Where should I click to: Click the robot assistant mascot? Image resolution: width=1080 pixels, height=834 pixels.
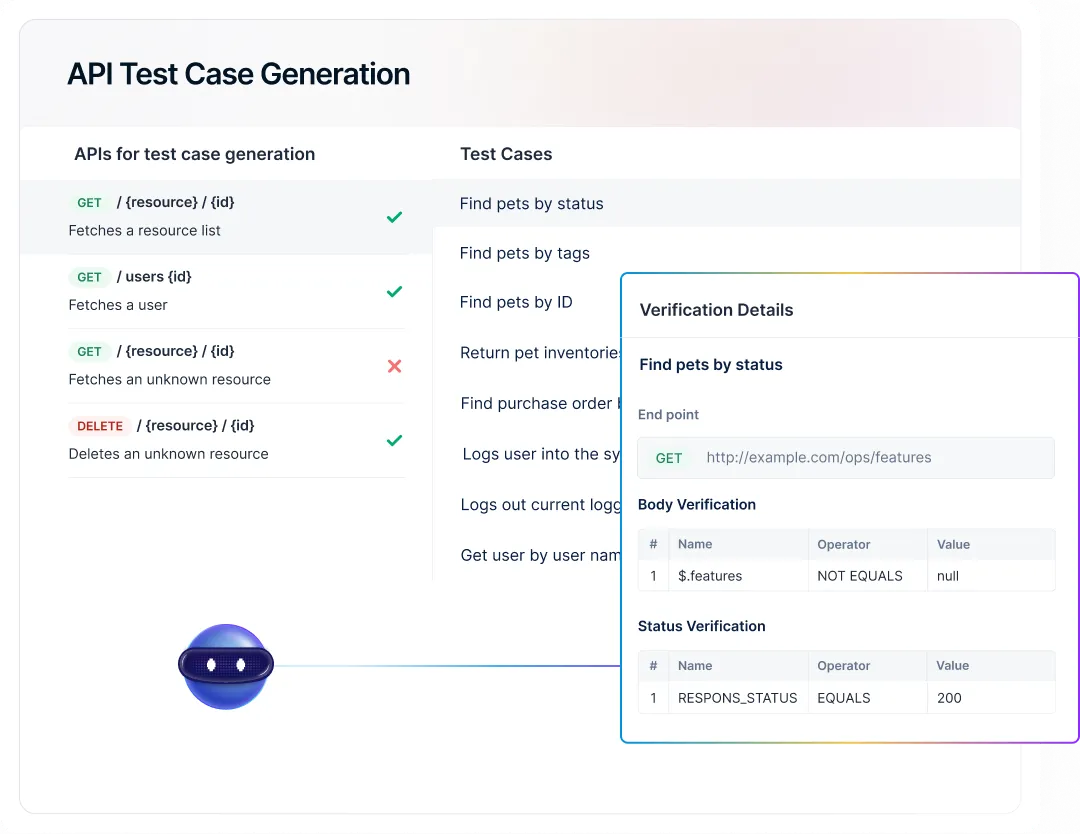[225, 666]
